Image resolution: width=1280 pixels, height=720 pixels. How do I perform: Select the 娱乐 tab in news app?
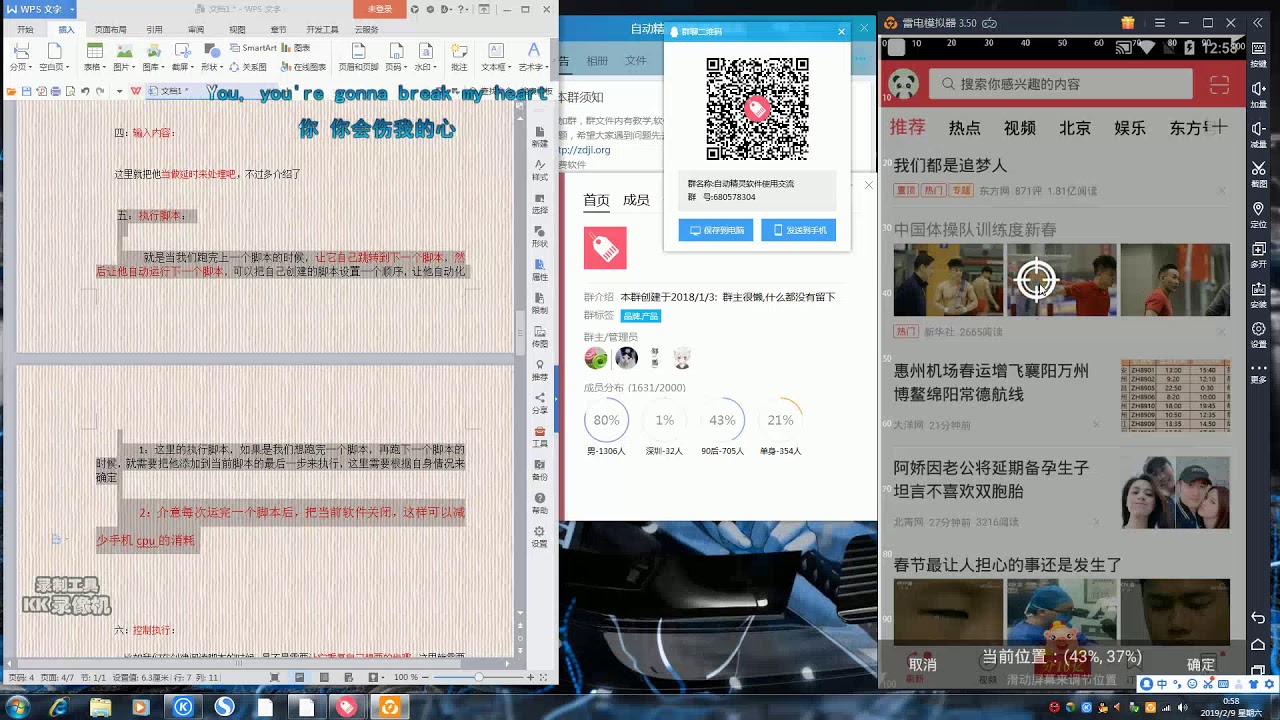click(1130, 128)
